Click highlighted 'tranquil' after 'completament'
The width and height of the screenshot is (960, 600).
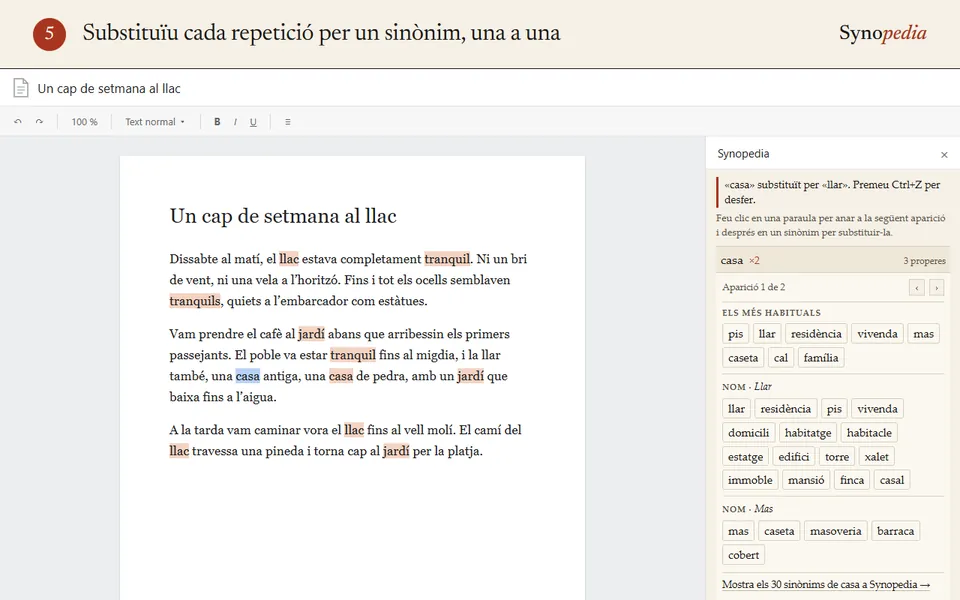pos(447,259)
